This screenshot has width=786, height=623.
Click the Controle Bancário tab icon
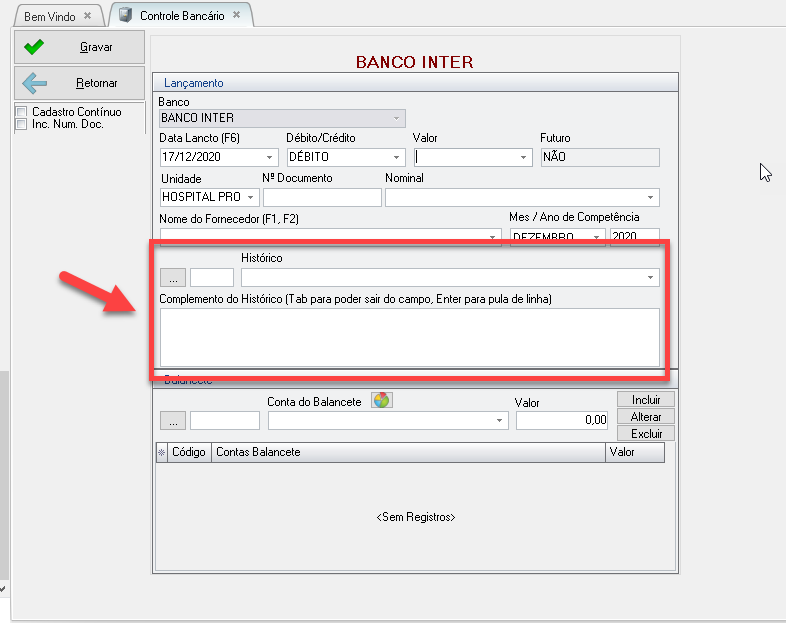(x=124, y=16)
